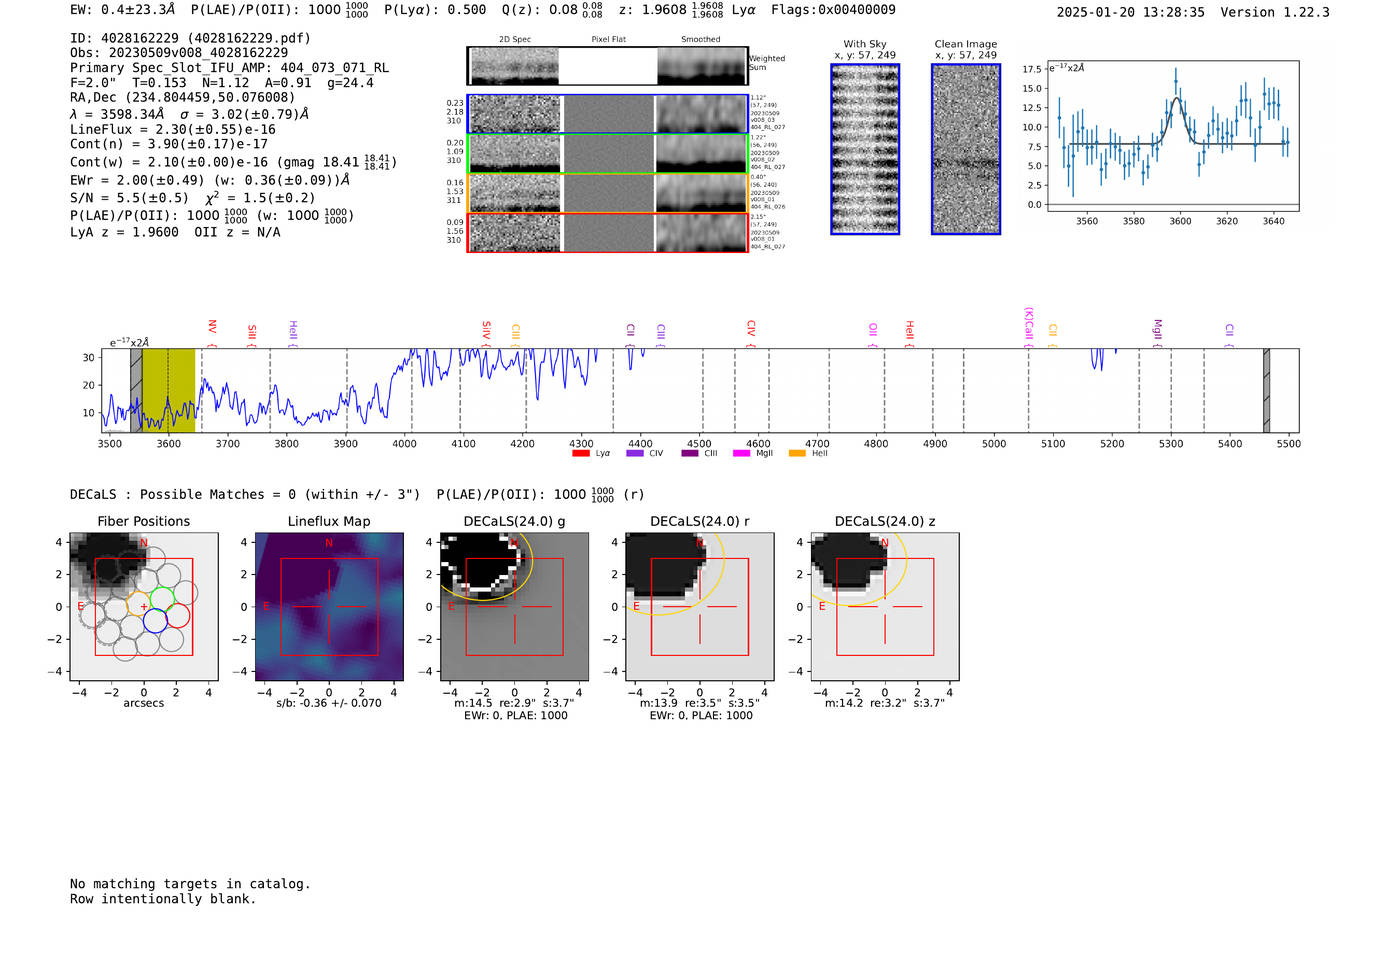Viewport: 1400px width, 953px height.
Task: Click the 'm:13.9 re:3.5"' caption under r image
Action: point(669,703)
